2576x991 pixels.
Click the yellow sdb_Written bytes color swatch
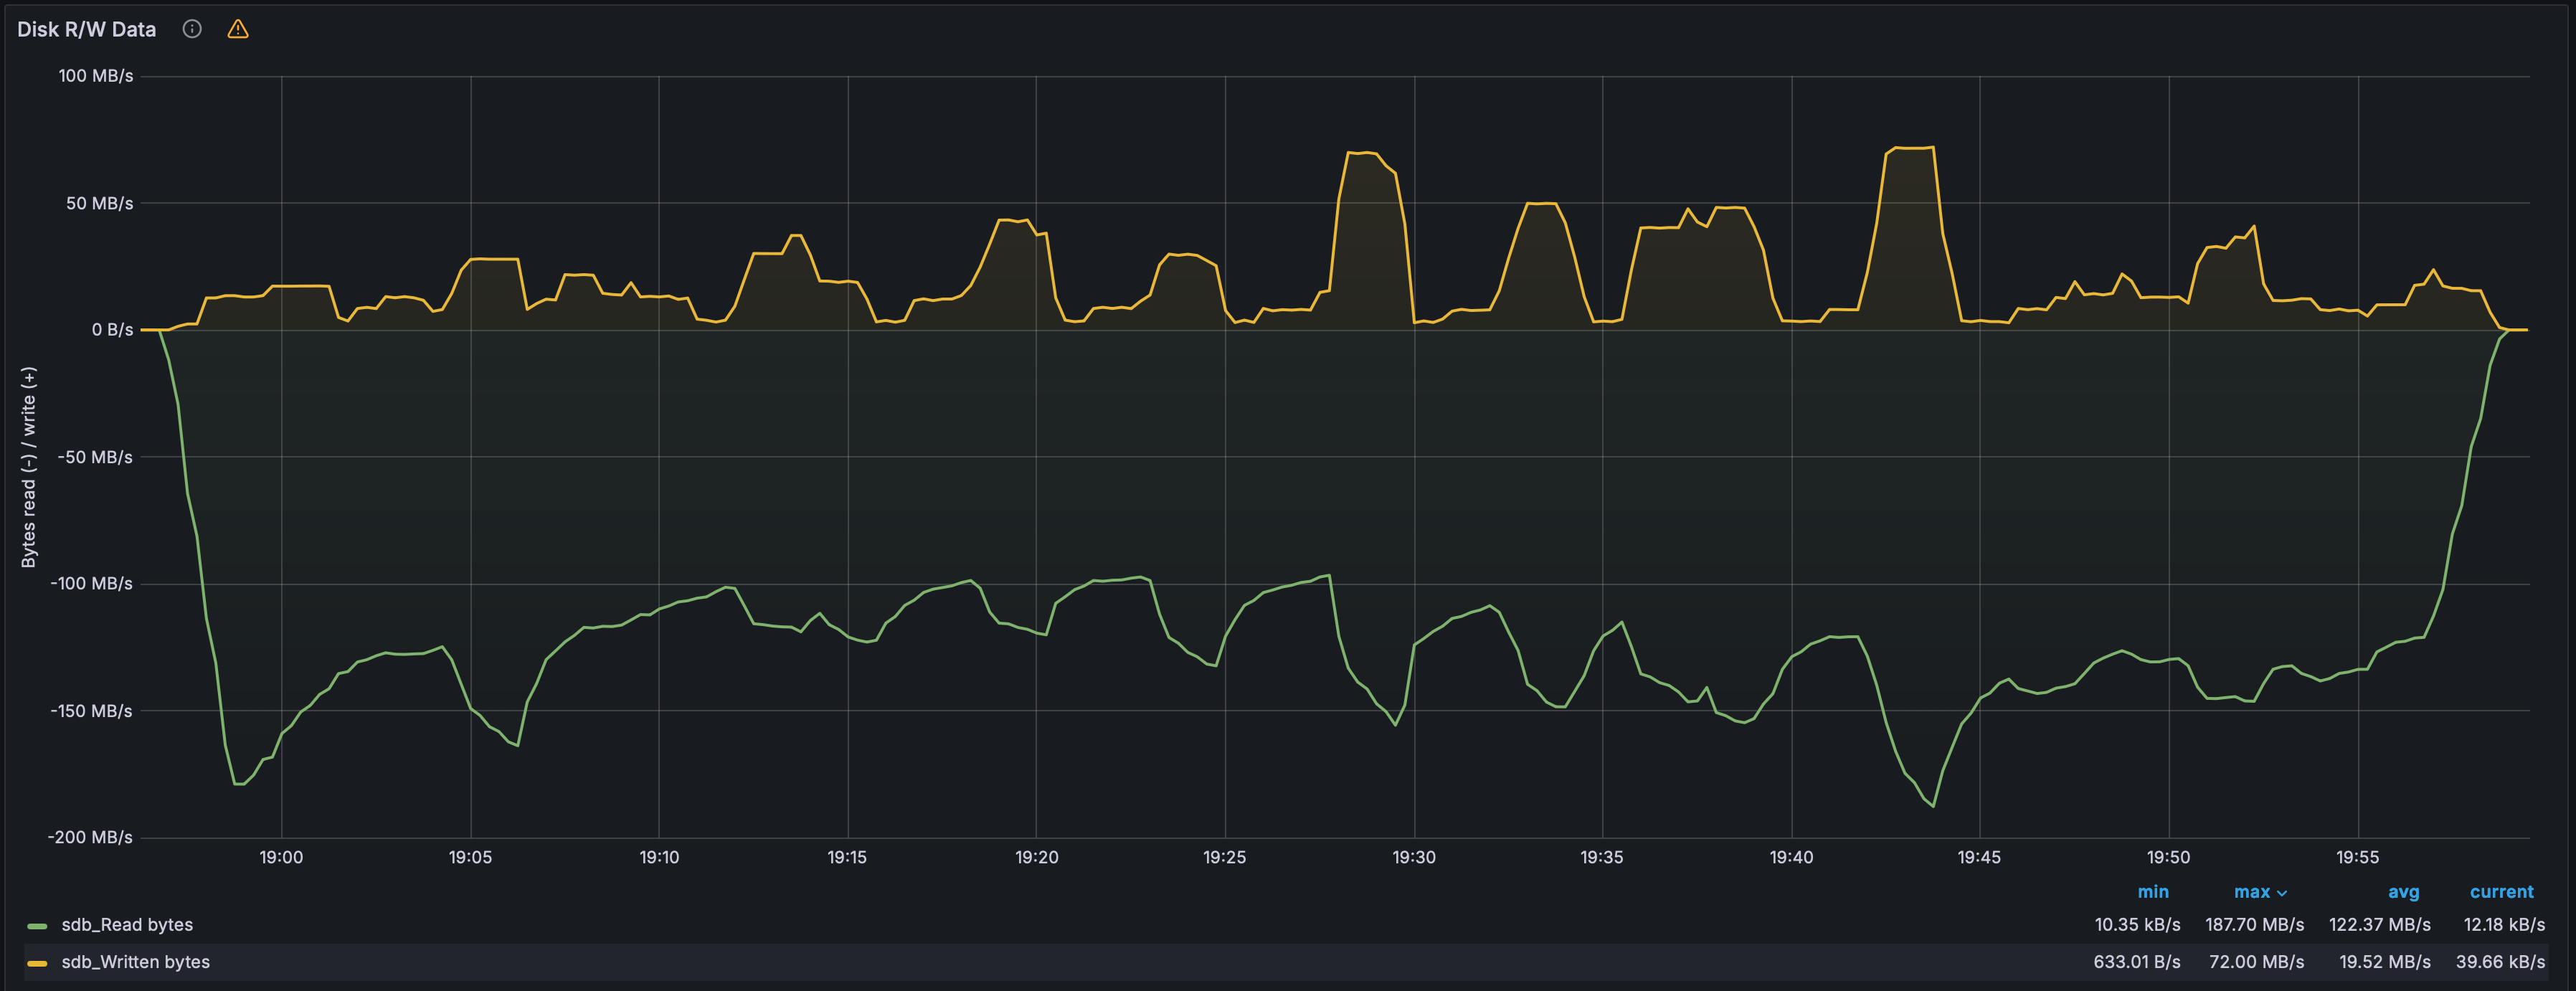click(37, 963)
